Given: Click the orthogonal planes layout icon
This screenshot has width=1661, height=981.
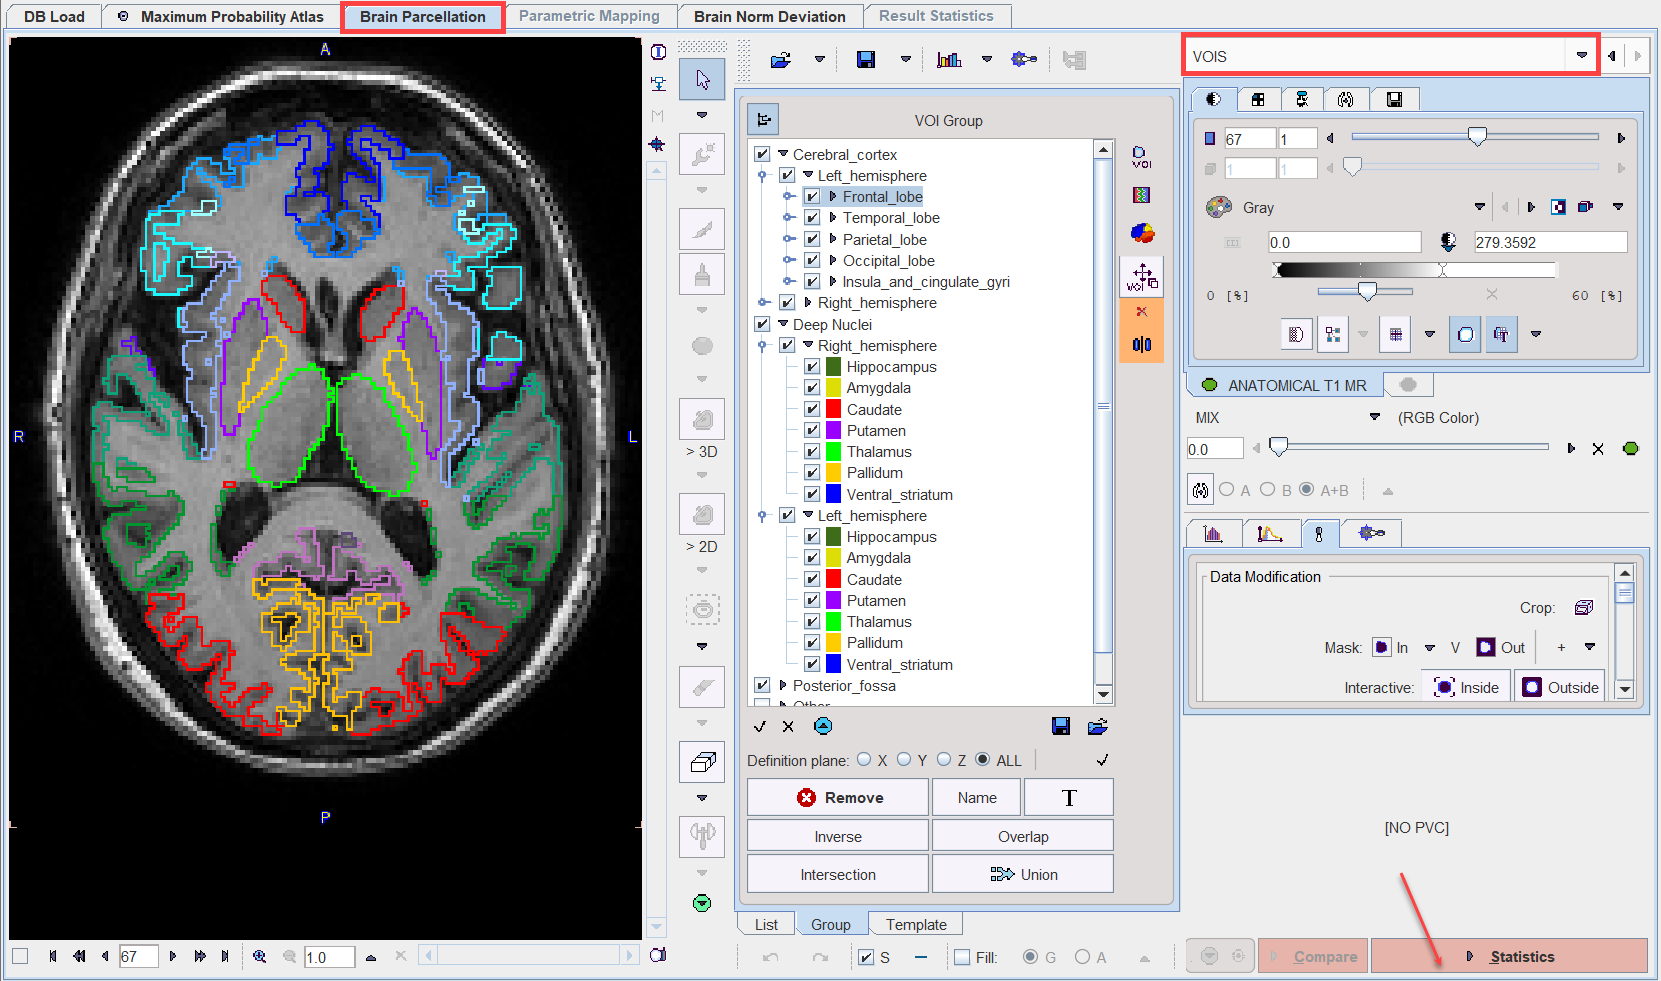Looking at the screenshot, I should tap(1258, 99).
